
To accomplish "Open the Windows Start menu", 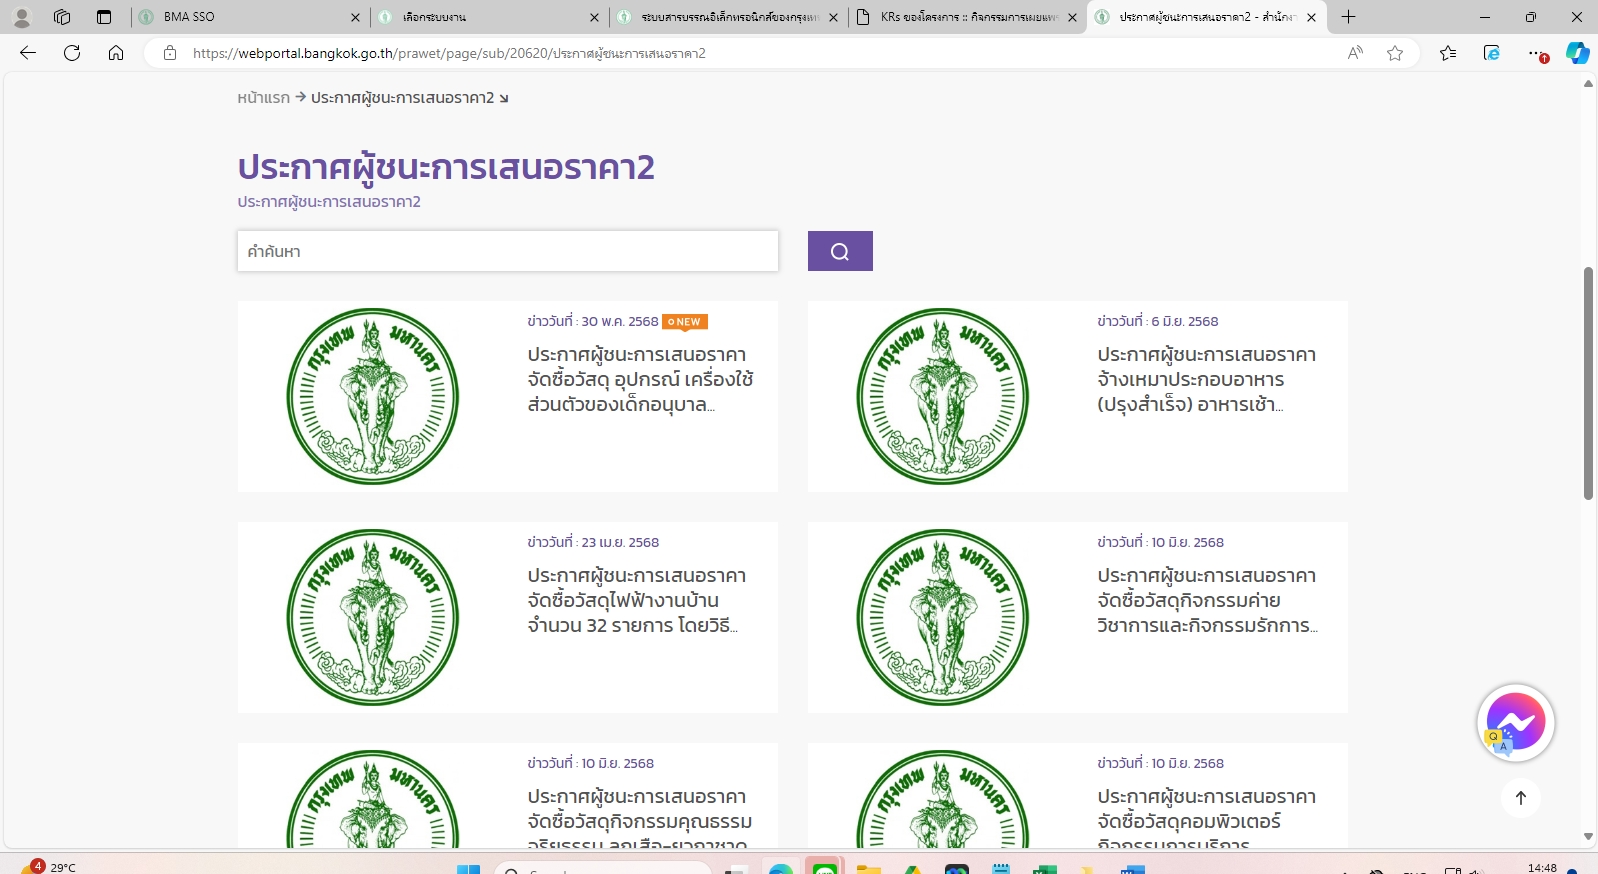I will (x=468, y=868).
